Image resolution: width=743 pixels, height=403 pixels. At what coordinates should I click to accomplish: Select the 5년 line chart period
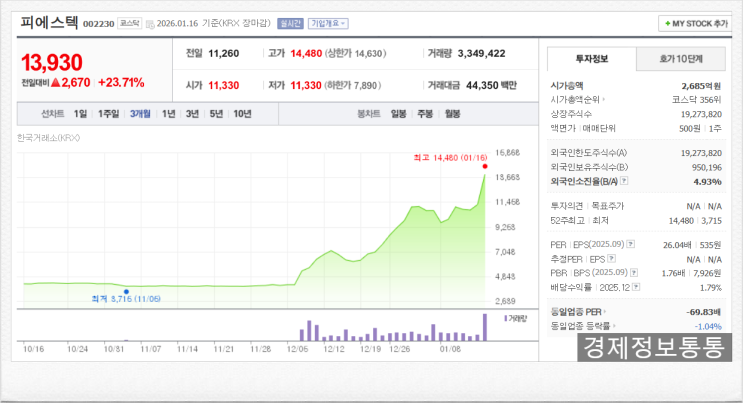[216, 114]
